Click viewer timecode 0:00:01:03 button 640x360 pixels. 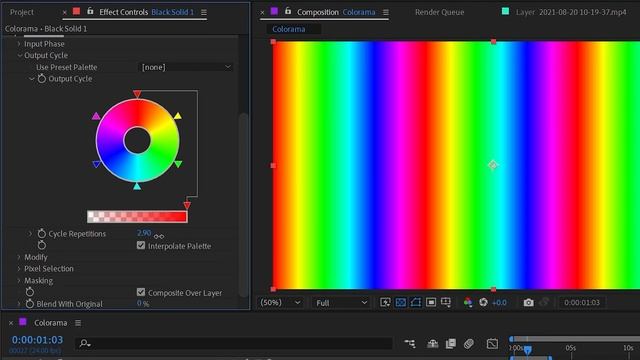pos(582,302)
